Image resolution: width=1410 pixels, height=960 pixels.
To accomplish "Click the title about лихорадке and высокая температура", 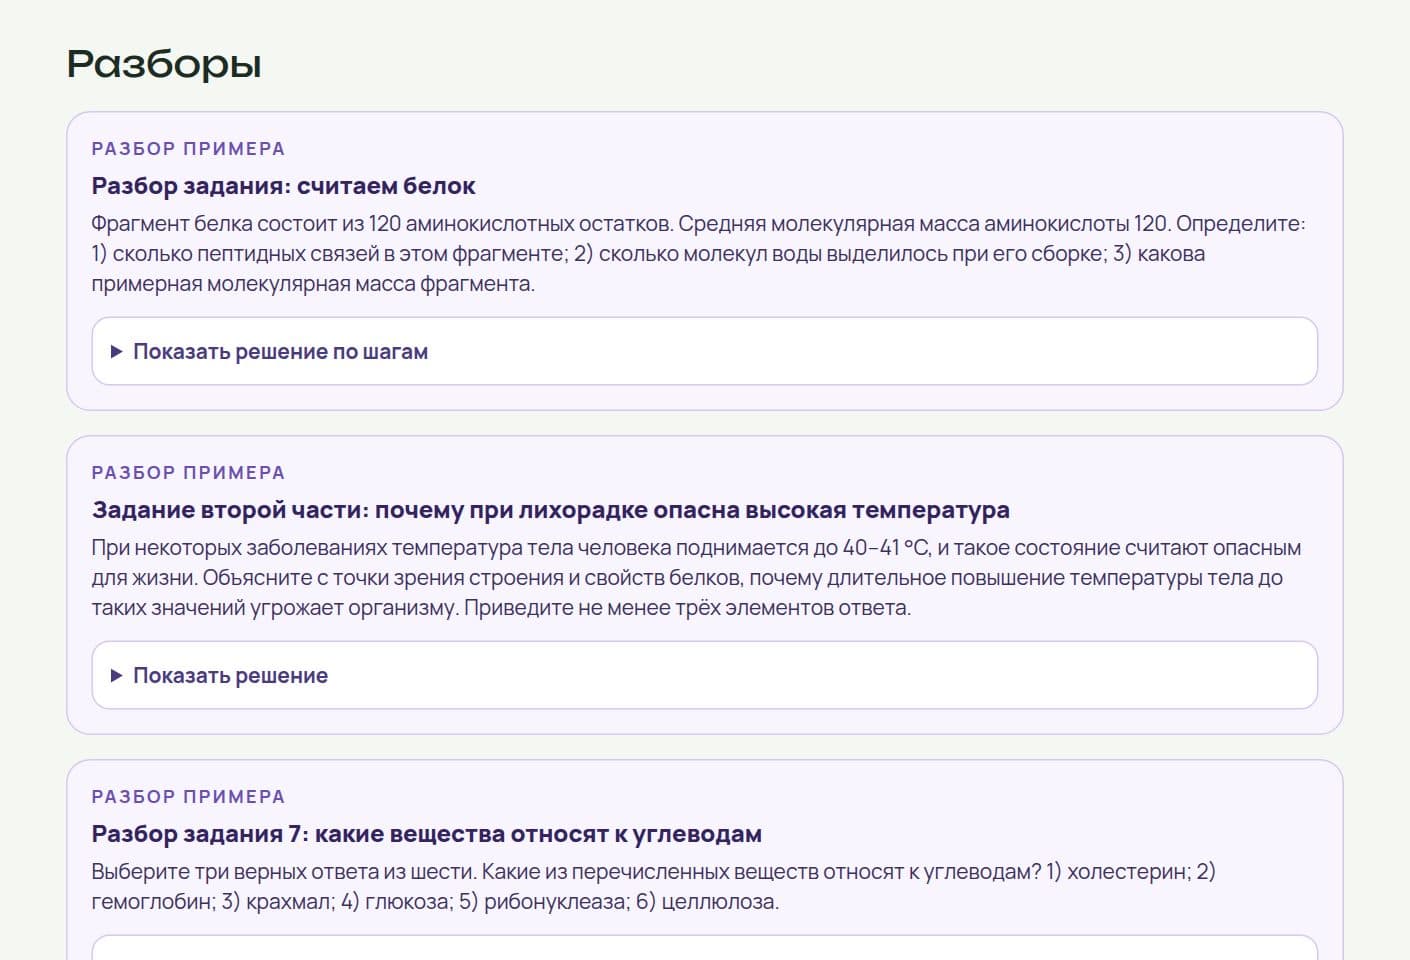I will click(551, 510).
